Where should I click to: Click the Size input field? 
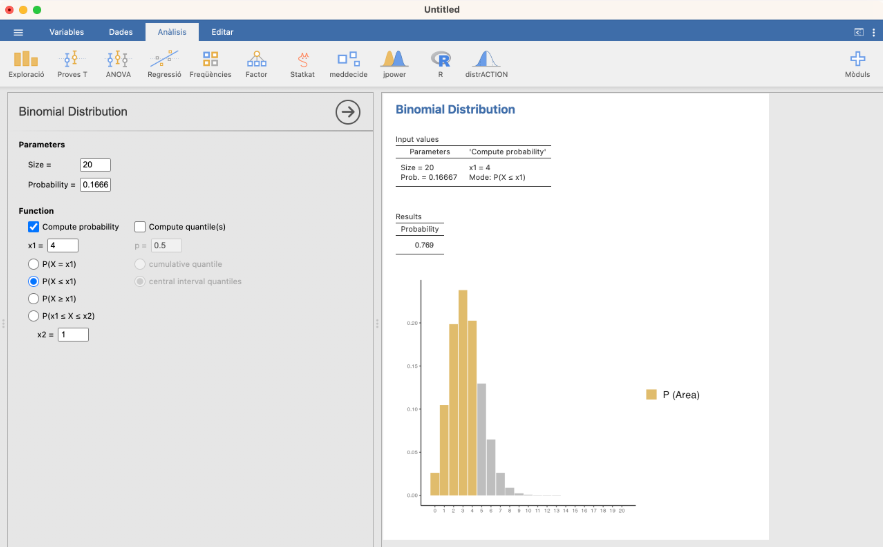tap(95, 164)
